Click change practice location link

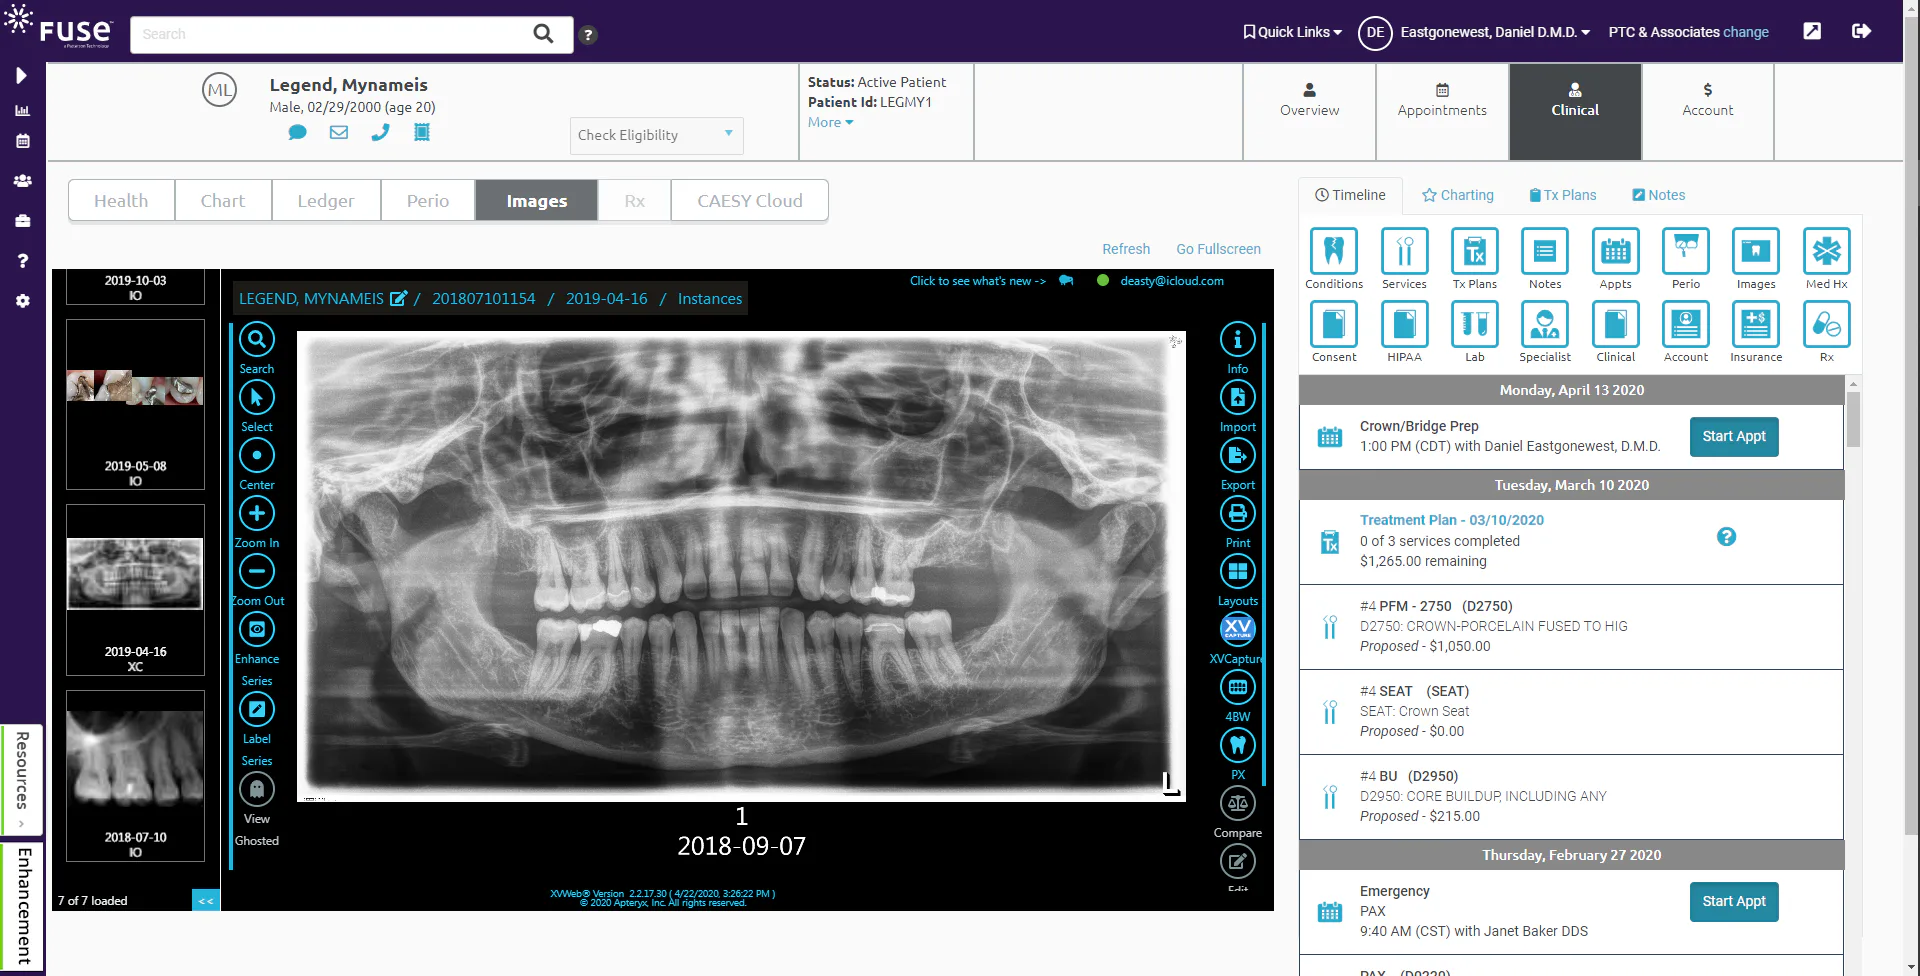[x=1746, y=32]
